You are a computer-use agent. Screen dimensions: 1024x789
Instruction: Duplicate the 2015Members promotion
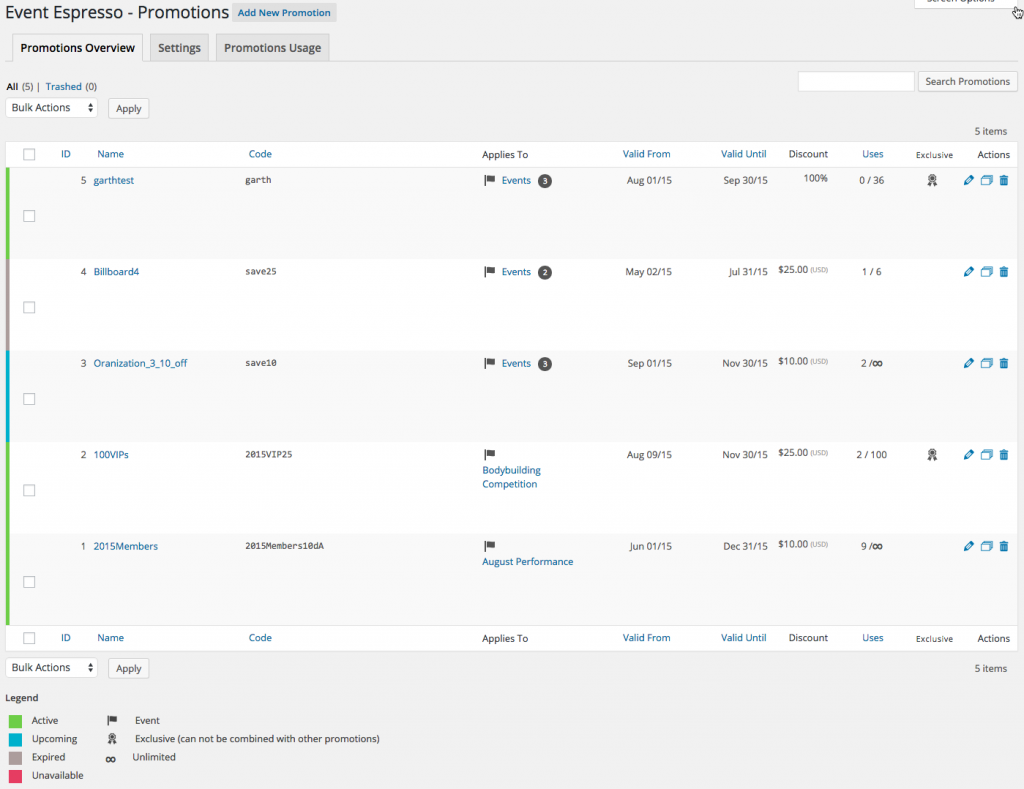click(x=987, y=546)
